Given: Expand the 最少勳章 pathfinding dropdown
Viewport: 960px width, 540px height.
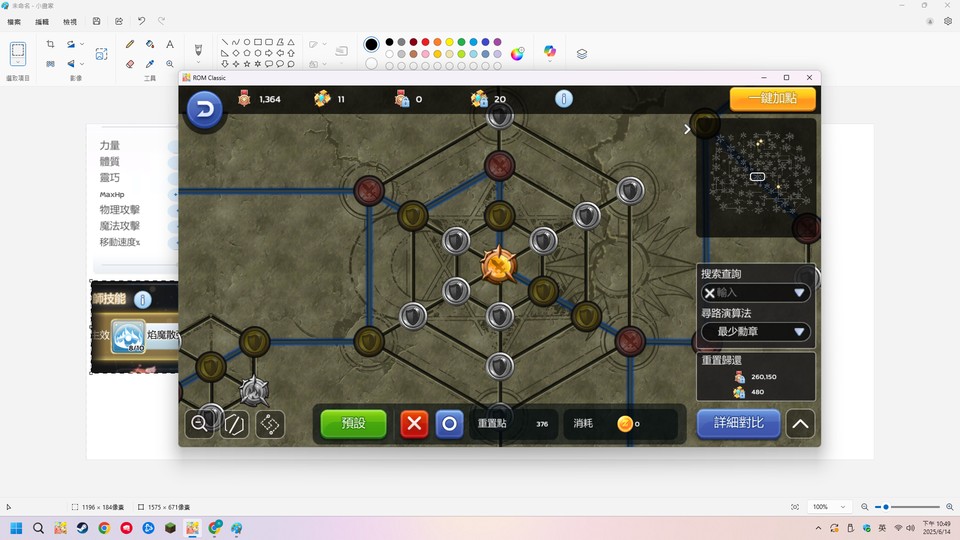Looking at the screenshot, I should pyautogui.click(x=756, y=332).
